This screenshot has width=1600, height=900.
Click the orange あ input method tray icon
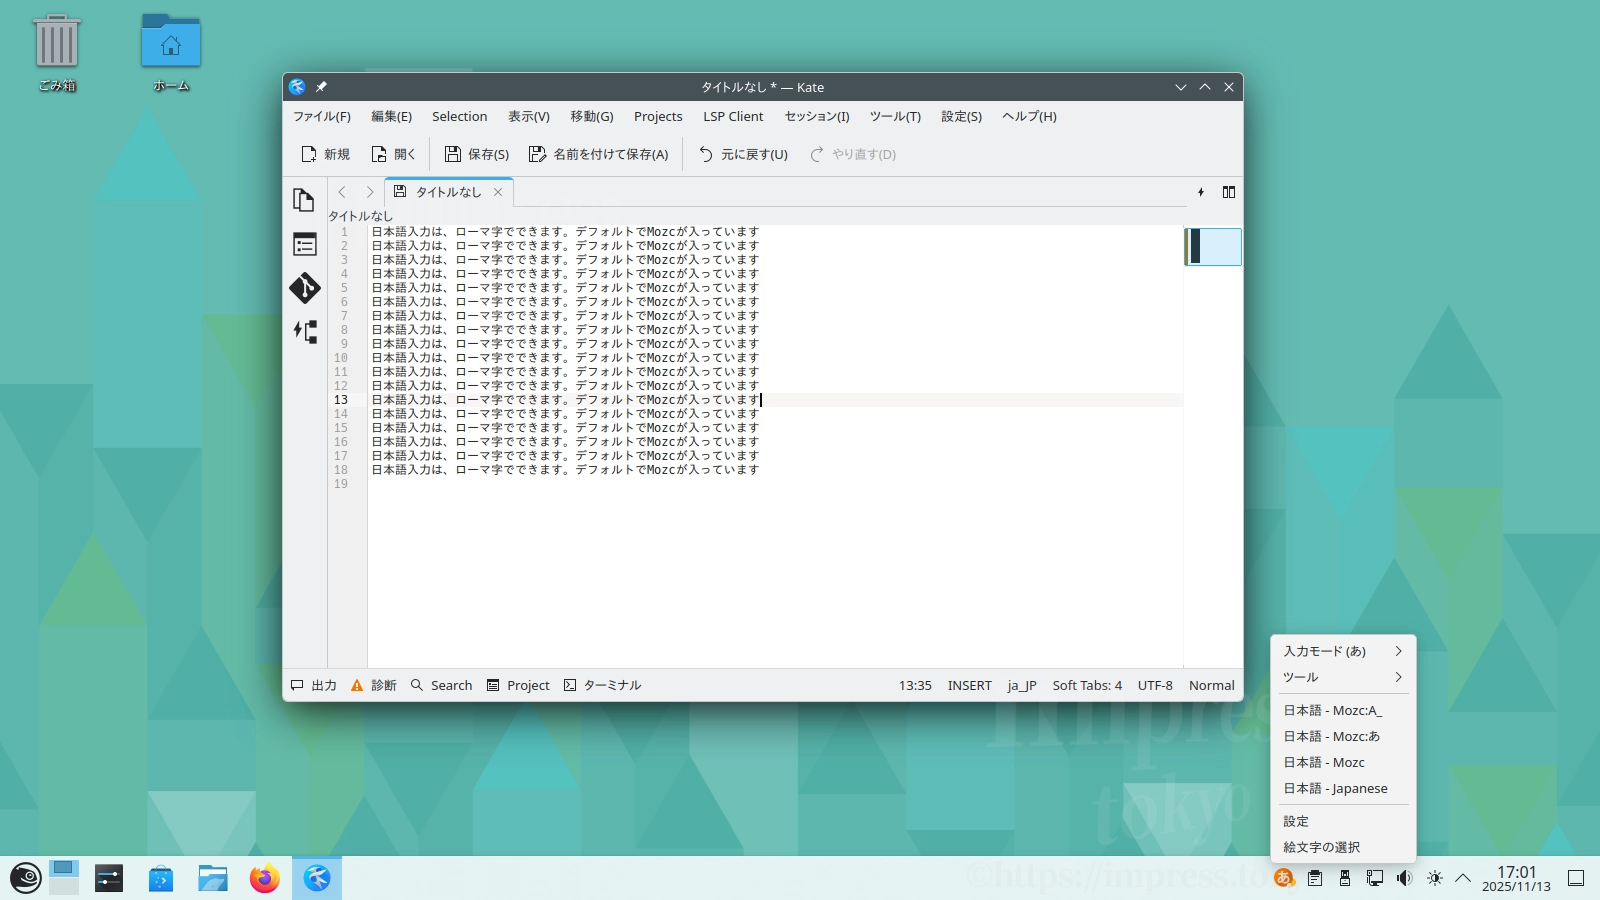1285,878
